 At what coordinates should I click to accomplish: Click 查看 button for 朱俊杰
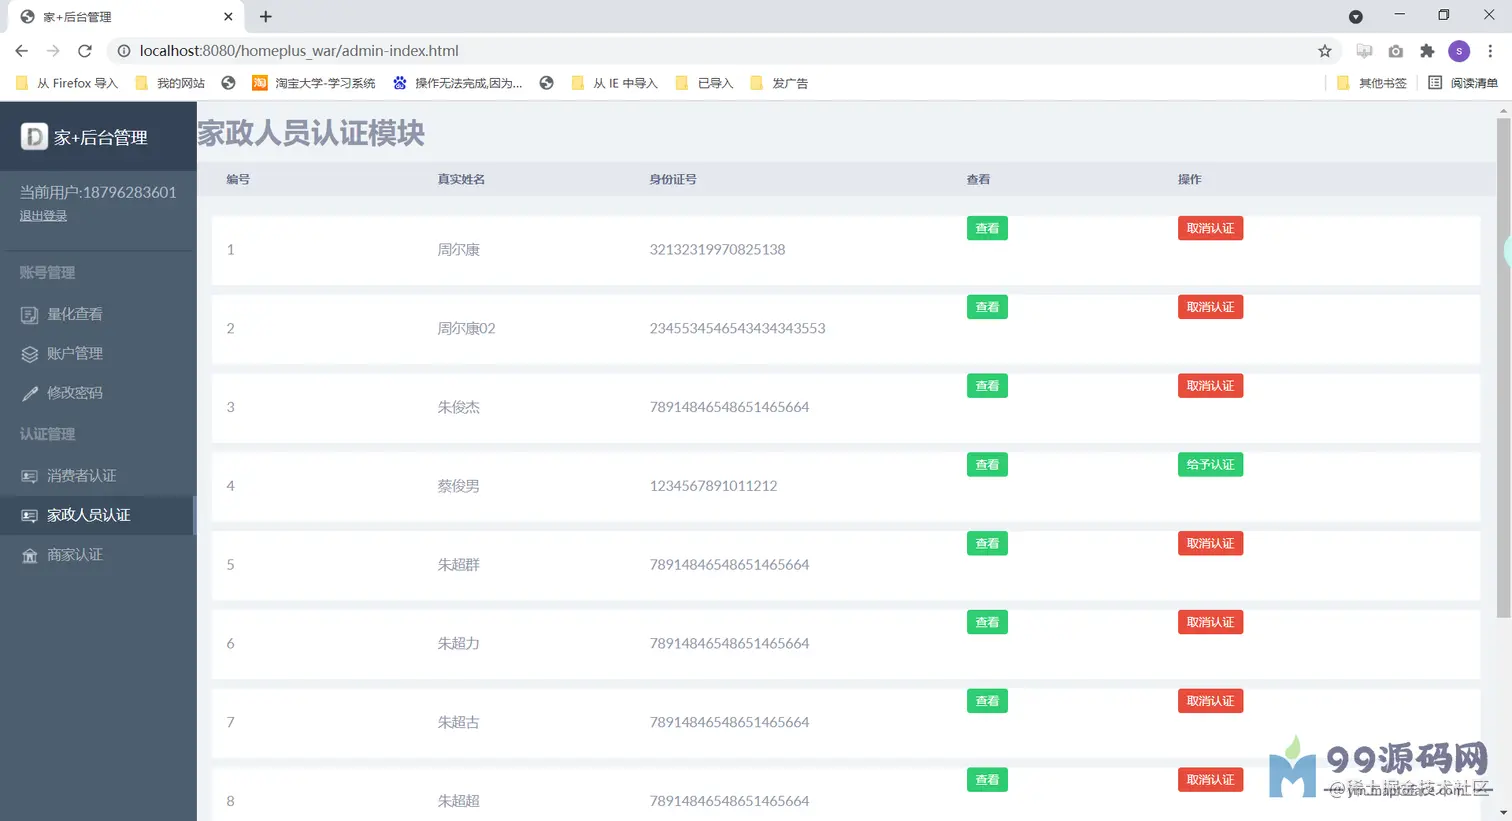987,386
